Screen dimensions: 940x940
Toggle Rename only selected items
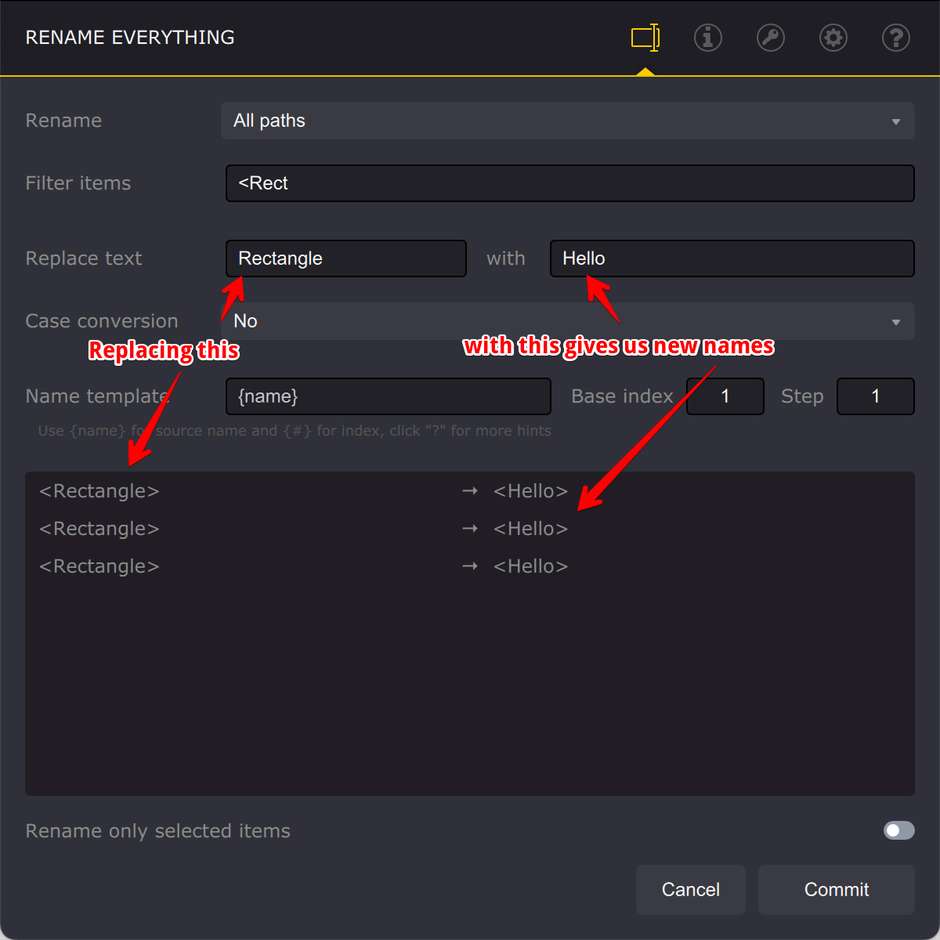click(899, 830)
